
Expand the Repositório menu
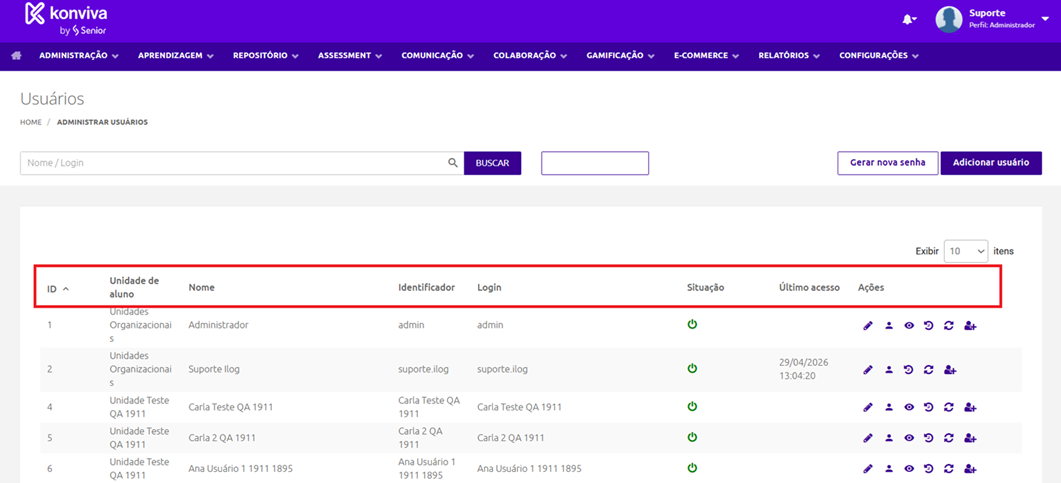[266, 56]
